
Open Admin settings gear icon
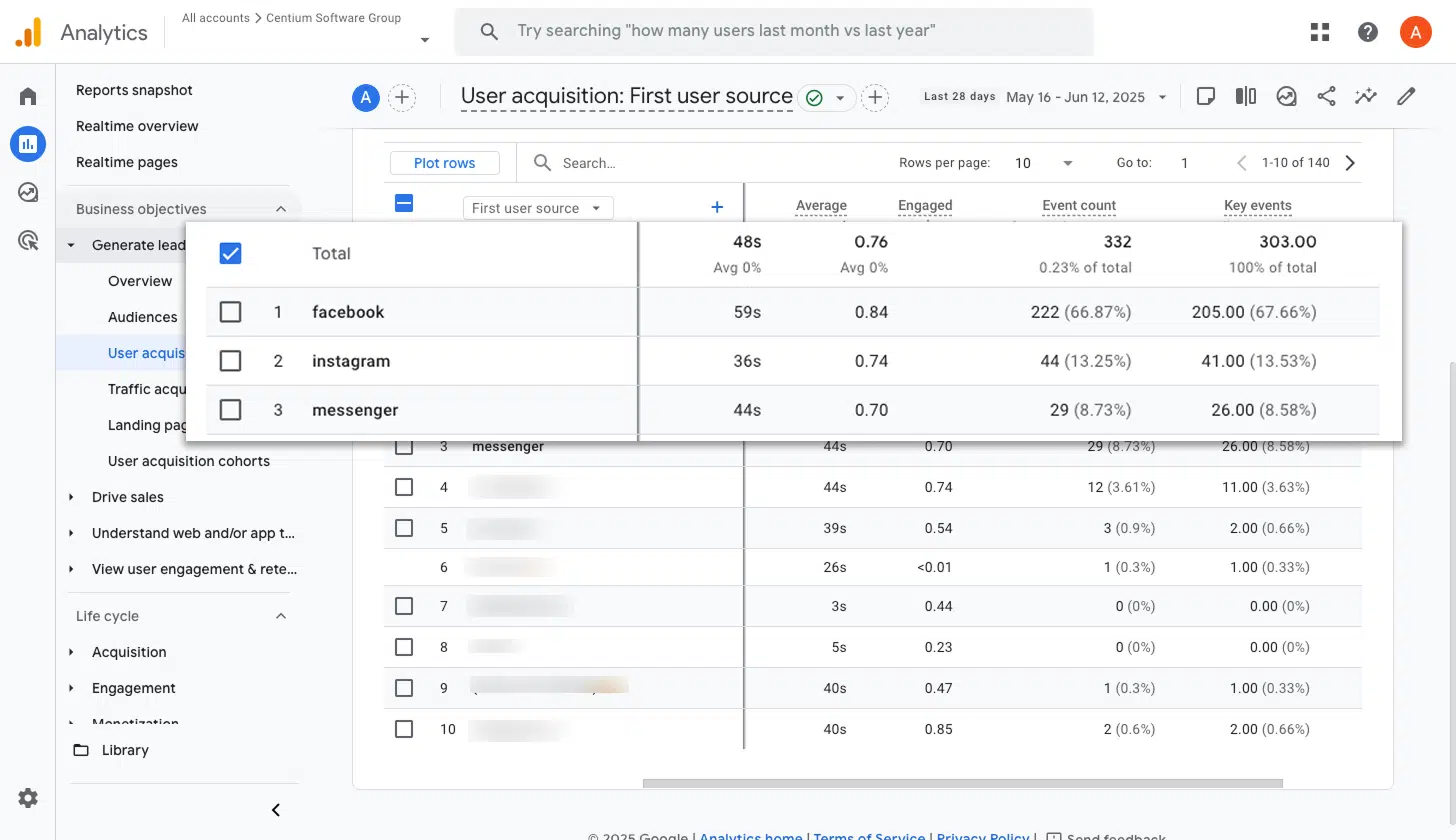[x=28, y=797]
